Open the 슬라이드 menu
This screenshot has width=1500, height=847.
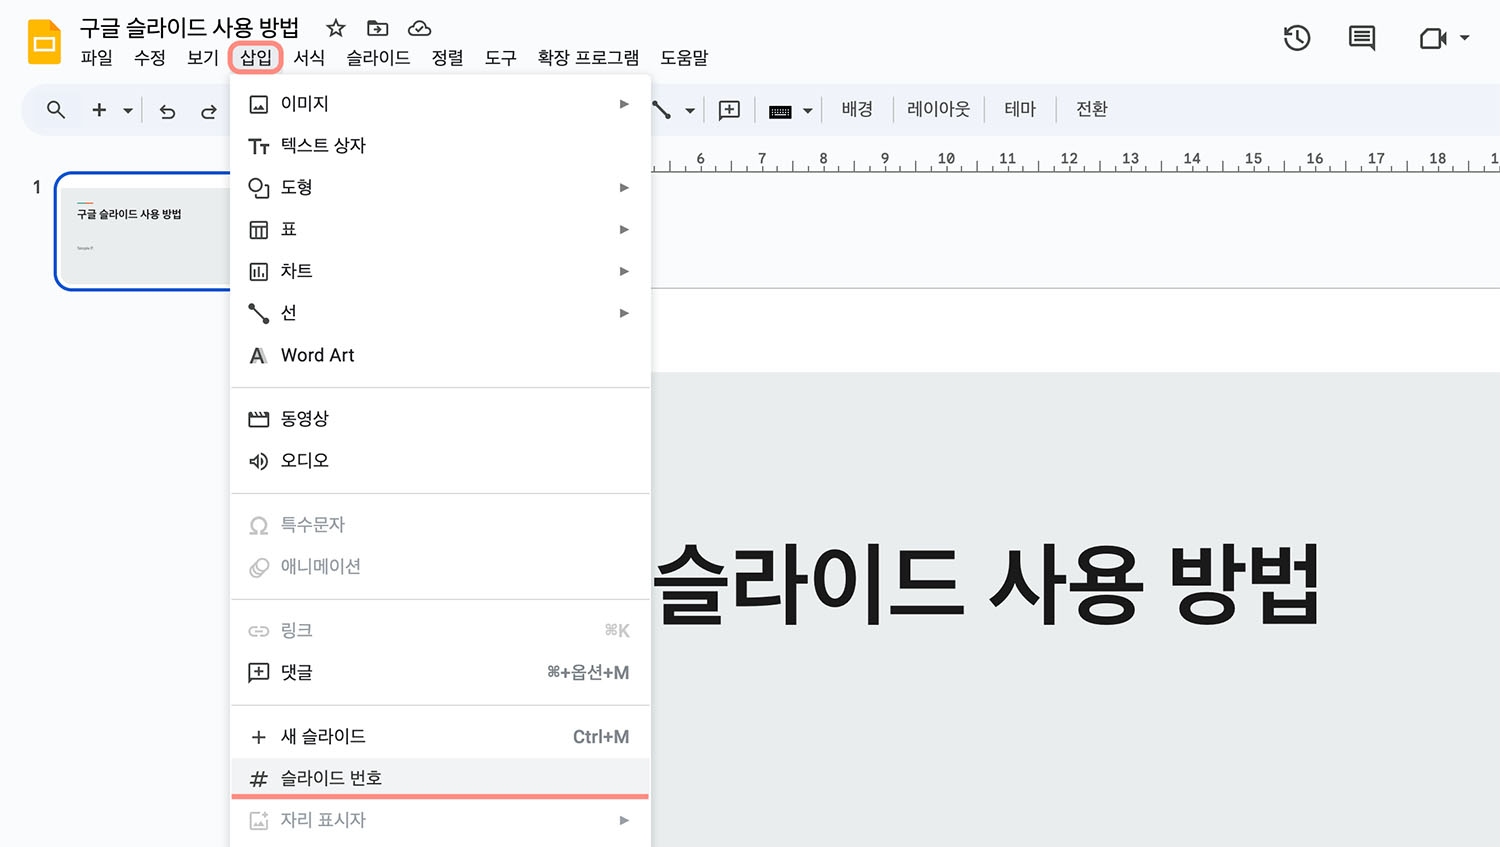point(378,58)
